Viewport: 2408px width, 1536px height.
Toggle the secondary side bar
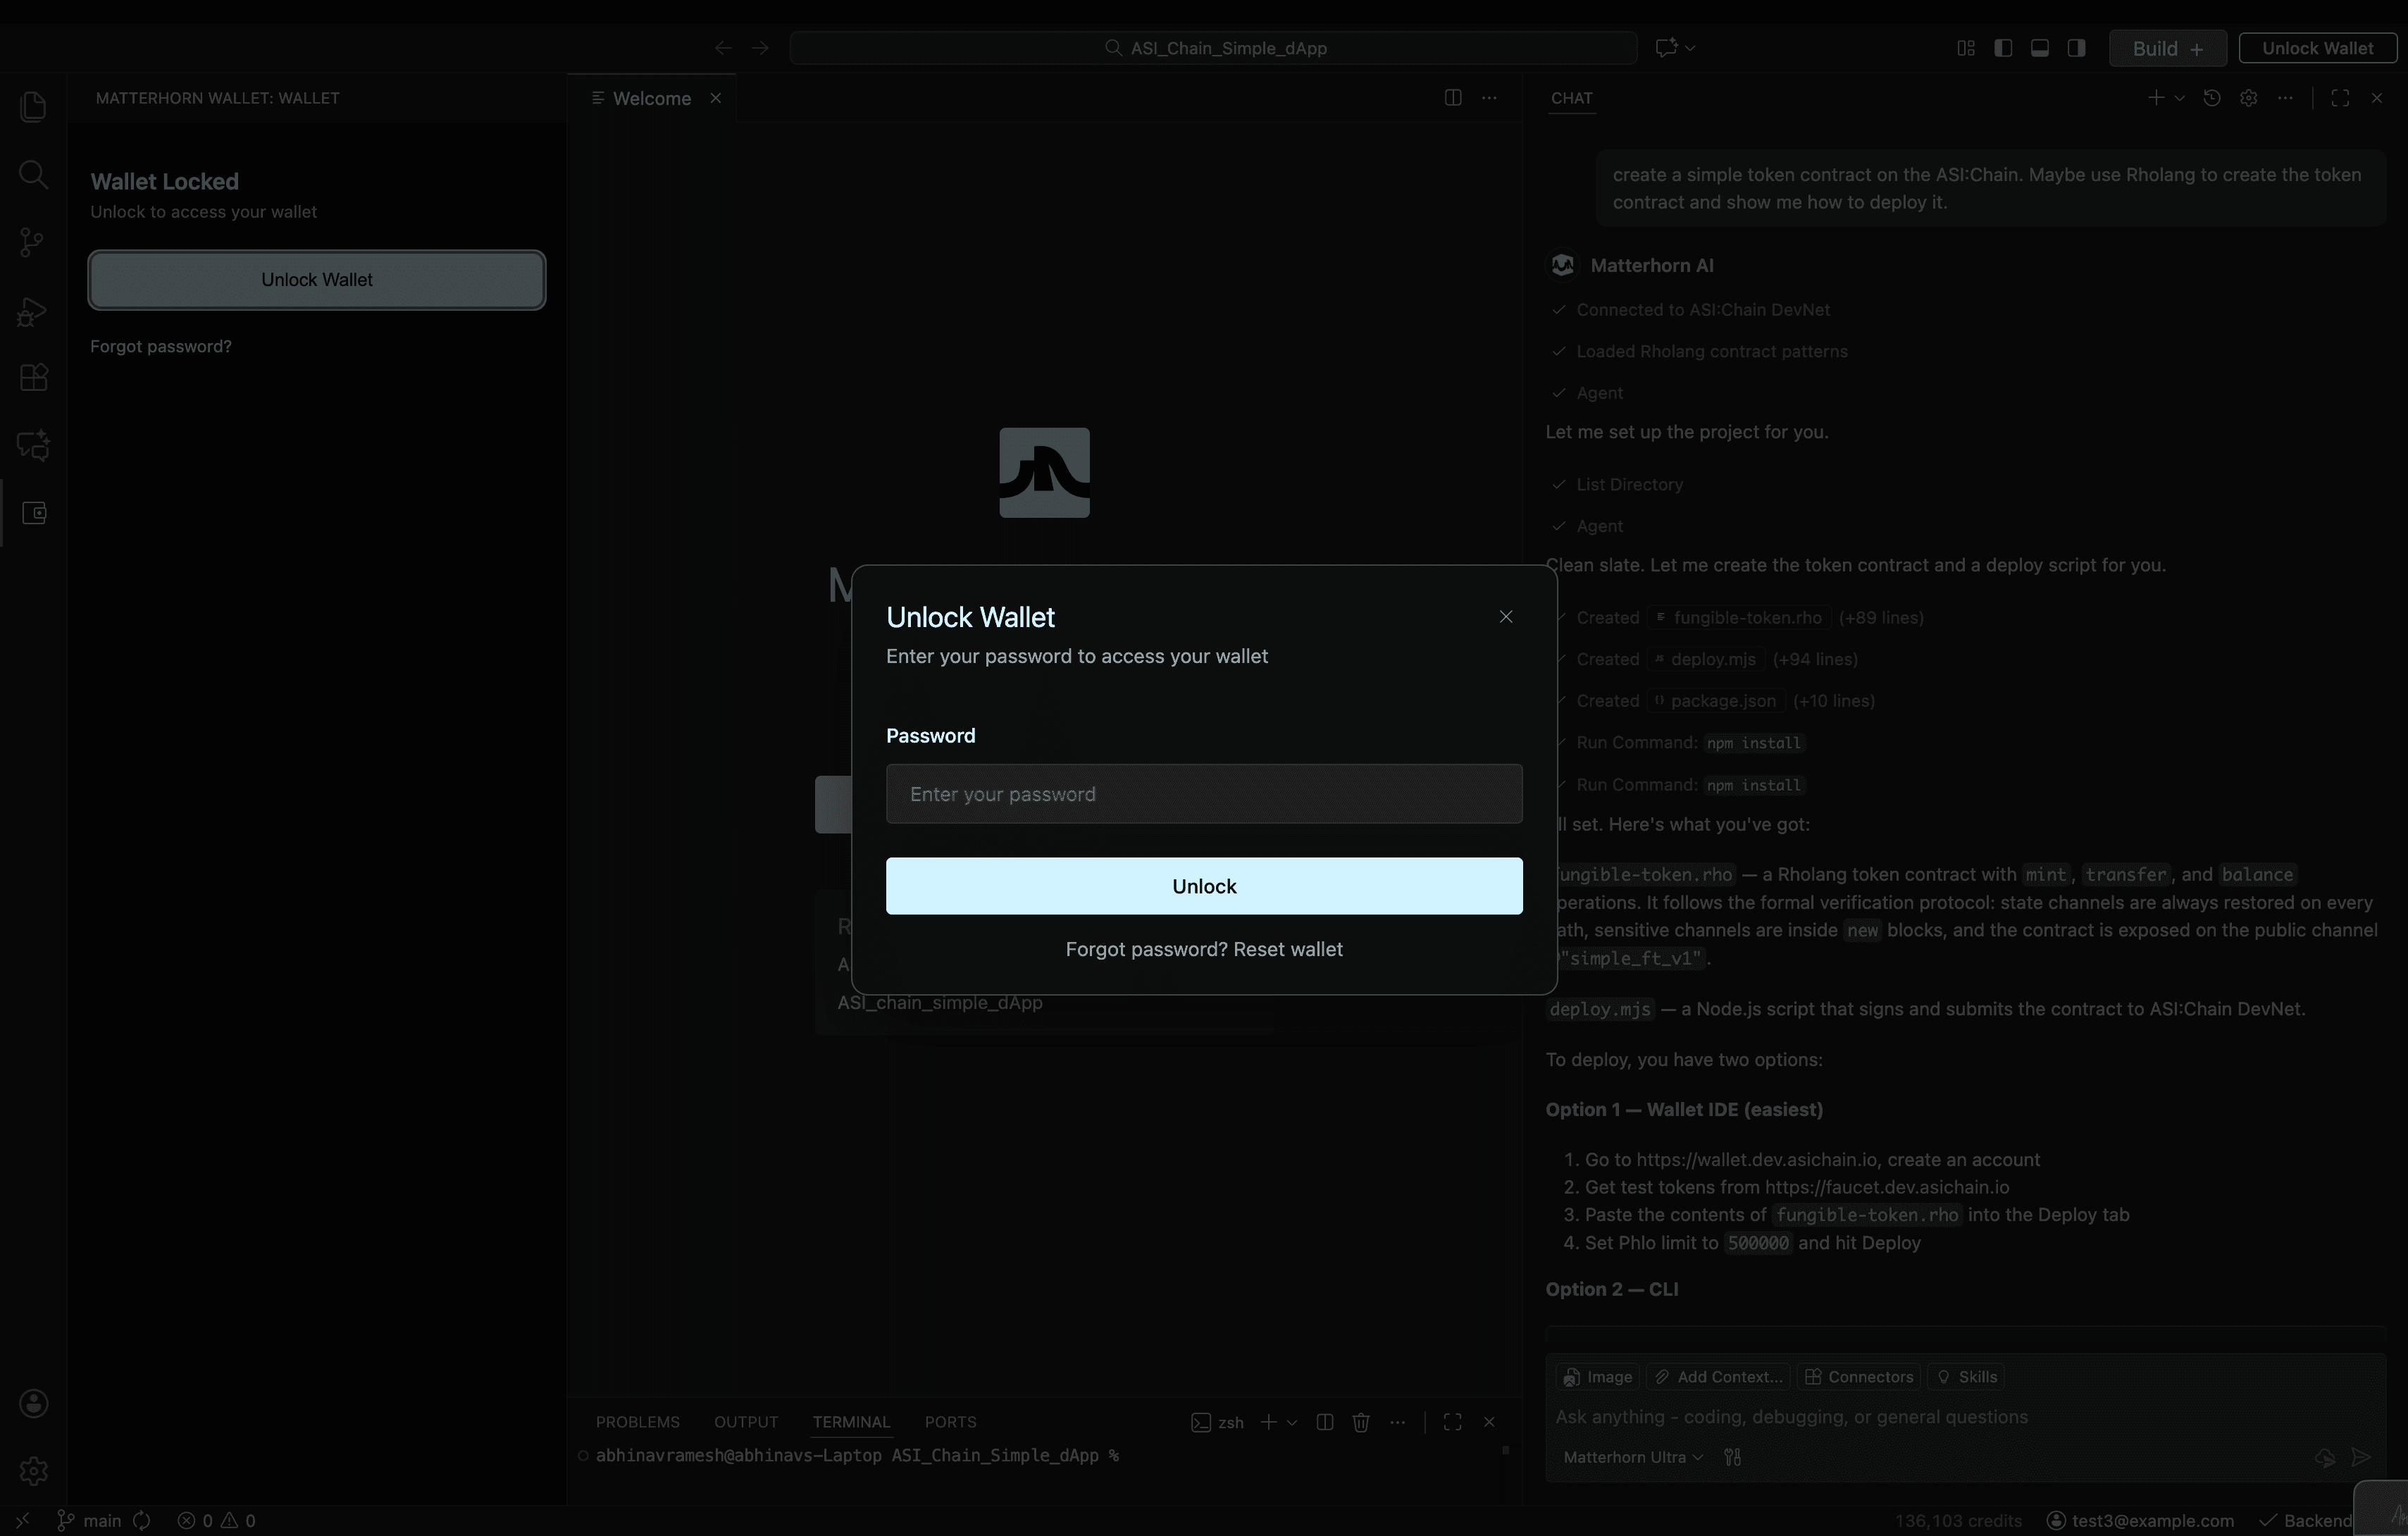click(x=2077, y=48)
